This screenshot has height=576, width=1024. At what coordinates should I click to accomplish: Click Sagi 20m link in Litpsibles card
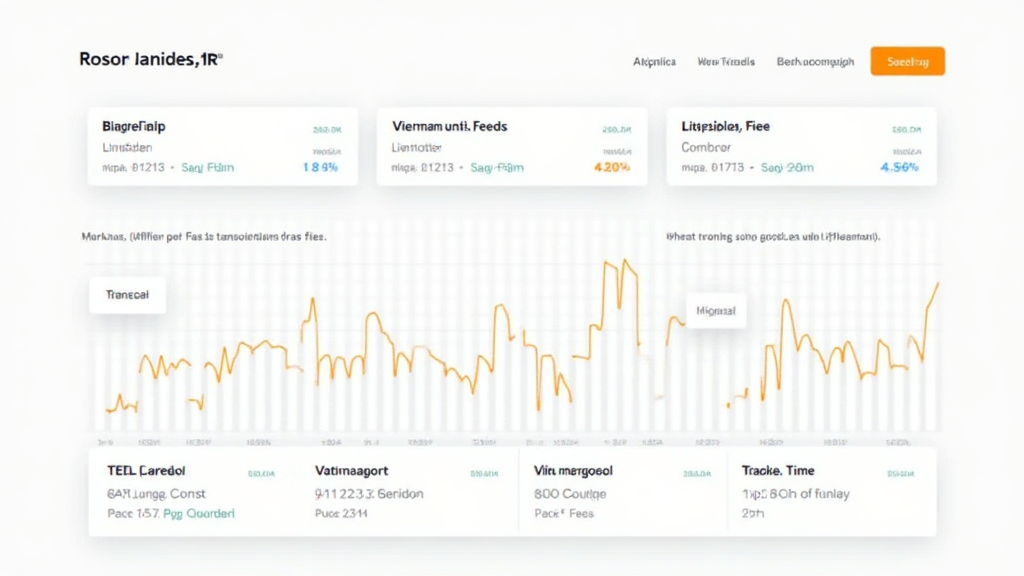point(787,168)
